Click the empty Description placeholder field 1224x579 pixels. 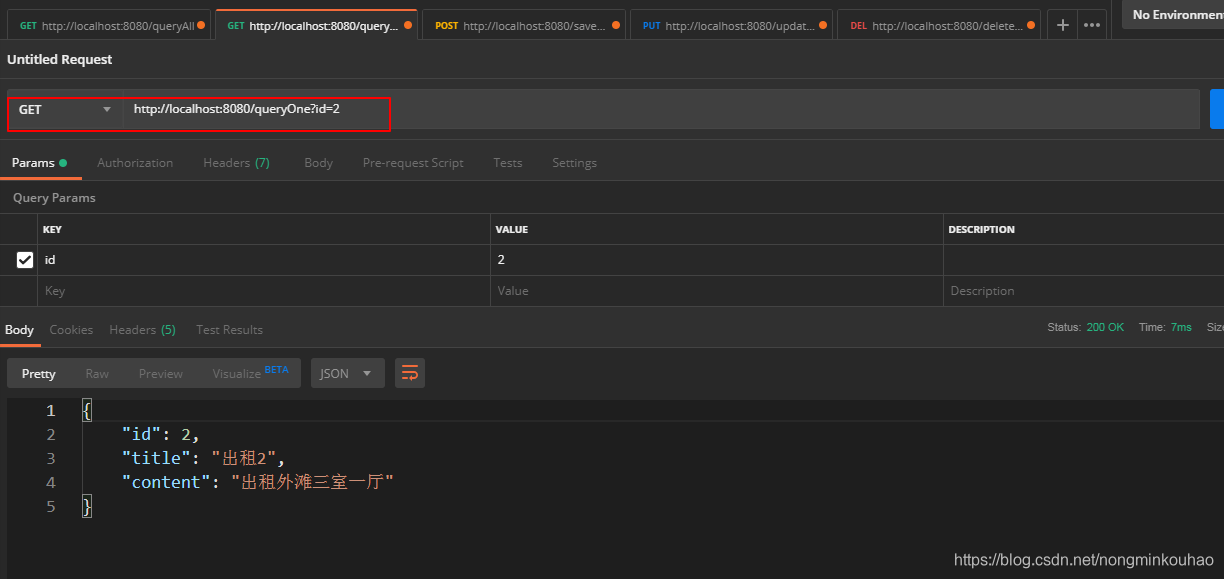pyautogui.click(x=1083, y=291)
